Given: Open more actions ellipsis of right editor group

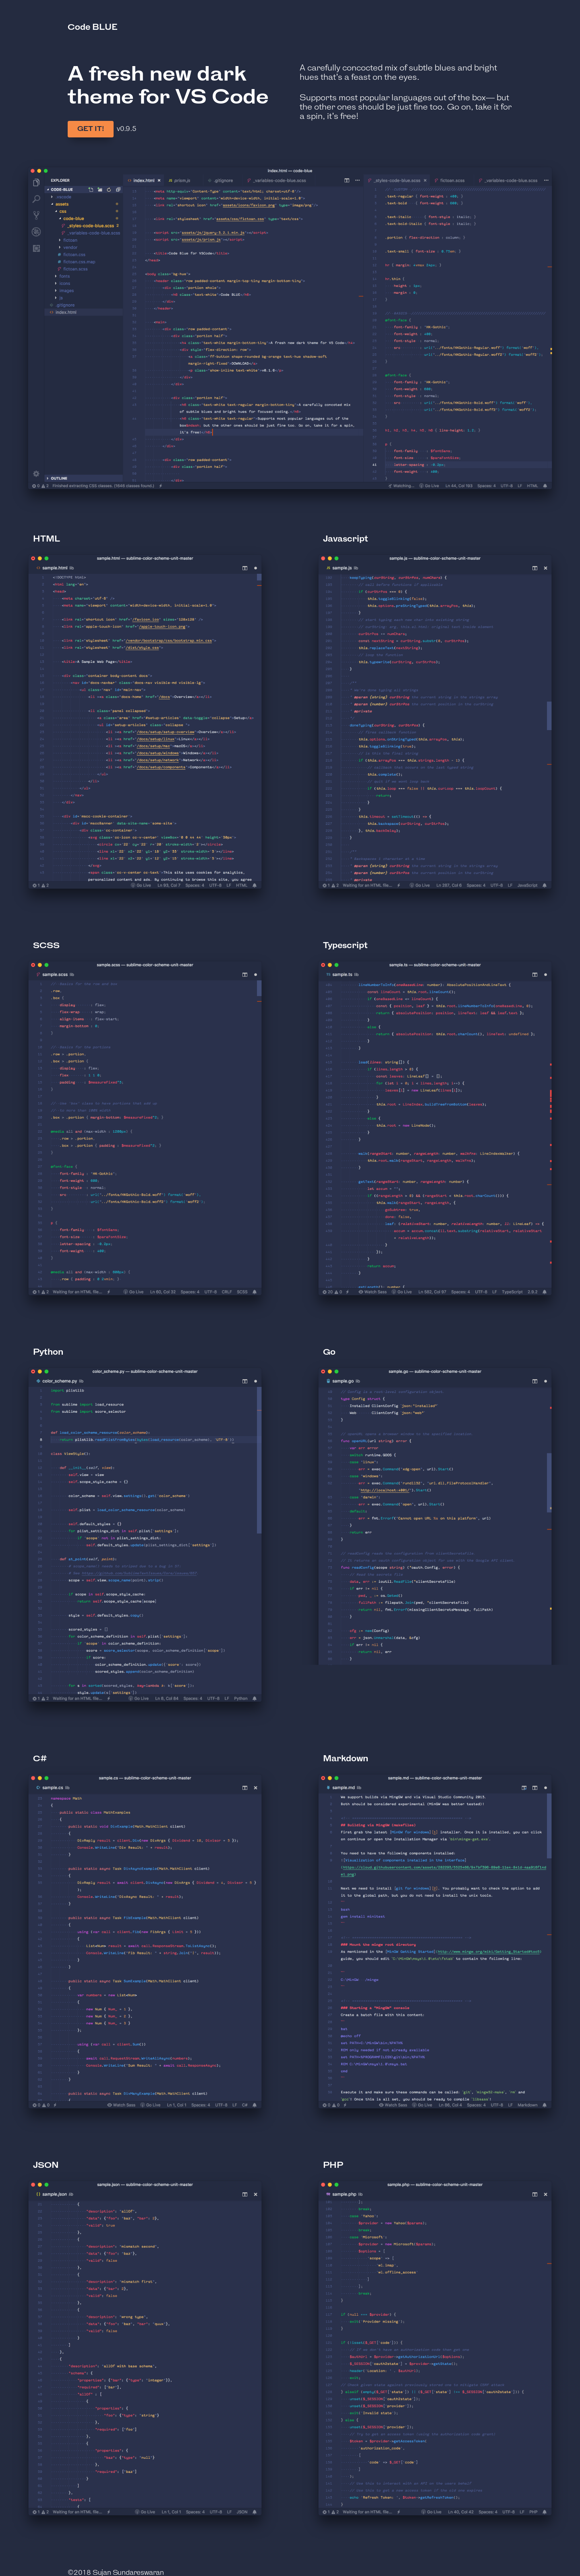Looking at the screenshot, I should (546, 181).
